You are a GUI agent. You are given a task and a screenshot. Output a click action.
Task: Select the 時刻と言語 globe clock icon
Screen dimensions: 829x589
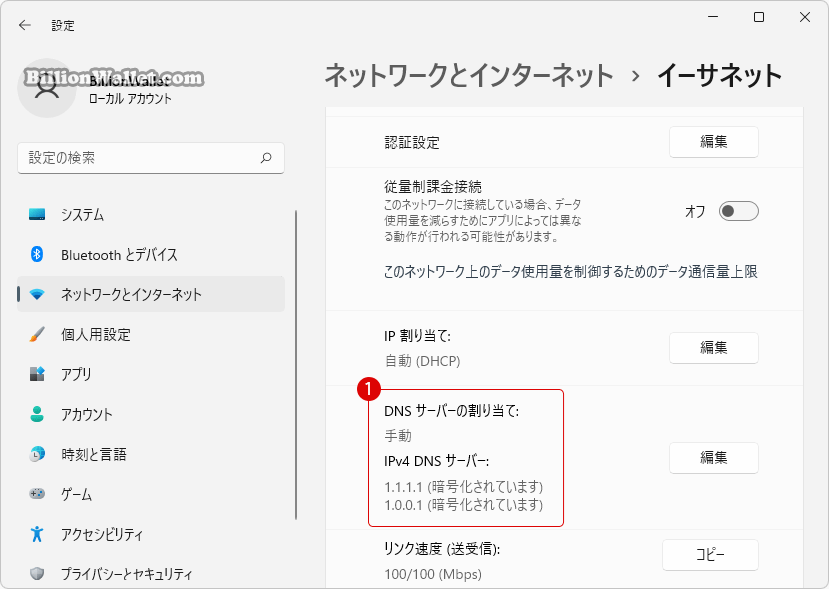[x=37, y=454]
